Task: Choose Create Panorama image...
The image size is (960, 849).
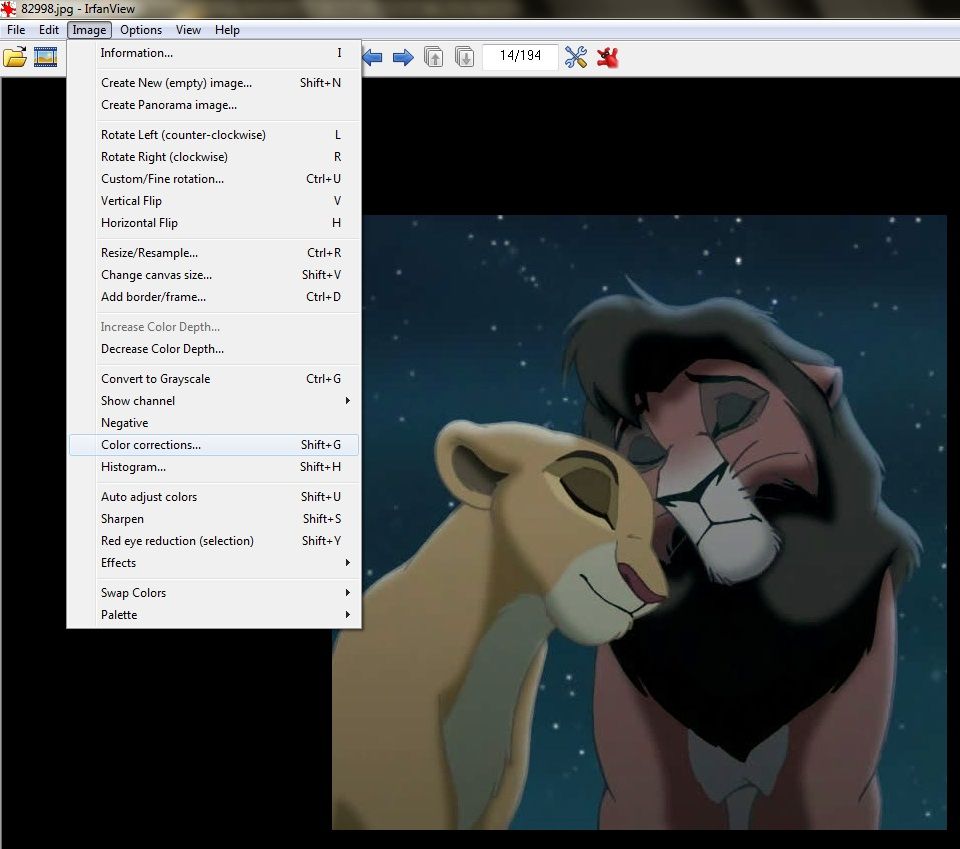Action: tap(214, 105)
